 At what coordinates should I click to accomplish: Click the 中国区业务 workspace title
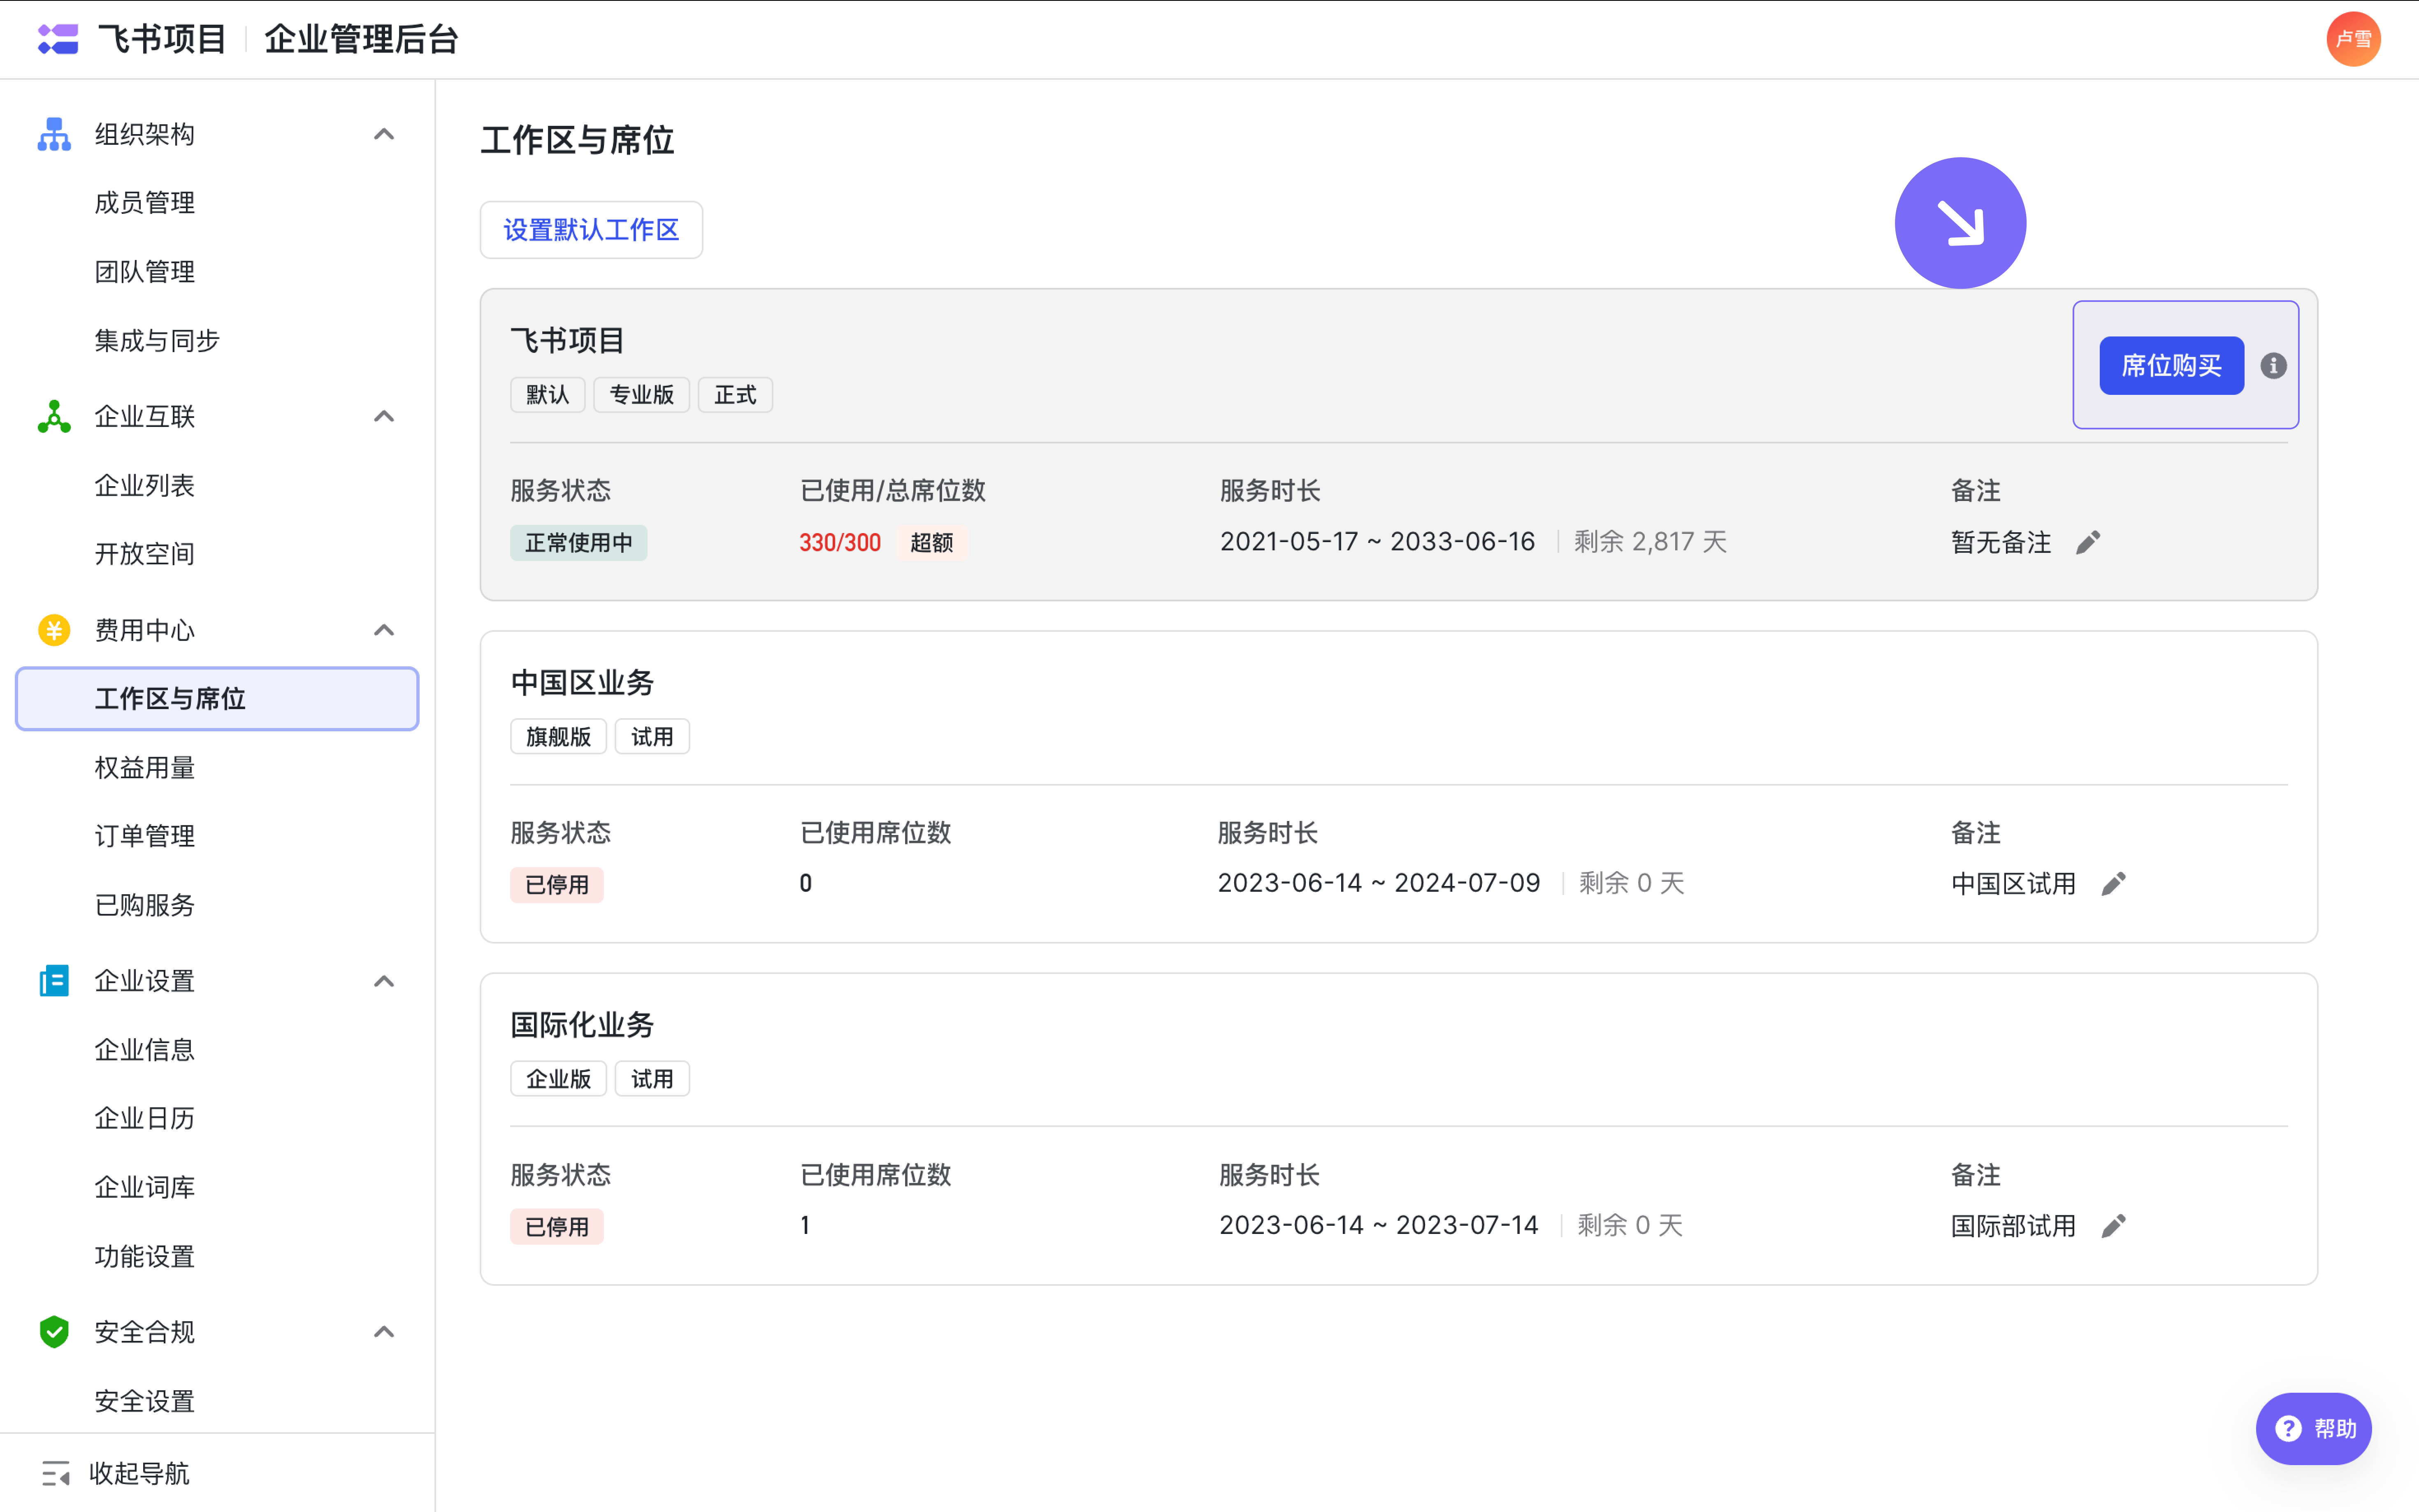(582, 683)
